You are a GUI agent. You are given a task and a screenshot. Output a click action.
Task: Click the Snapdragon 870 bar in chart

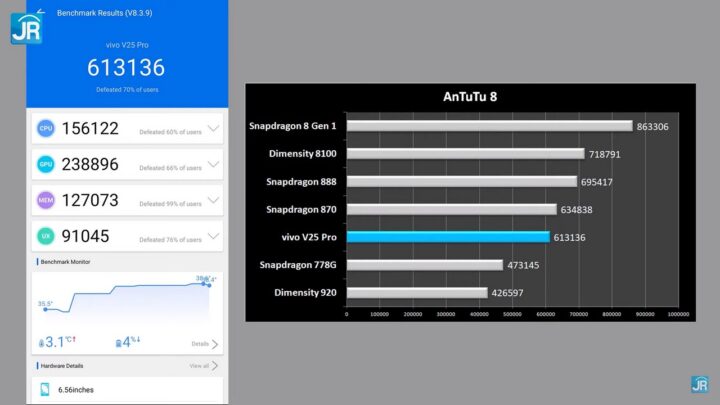[452, 209]
